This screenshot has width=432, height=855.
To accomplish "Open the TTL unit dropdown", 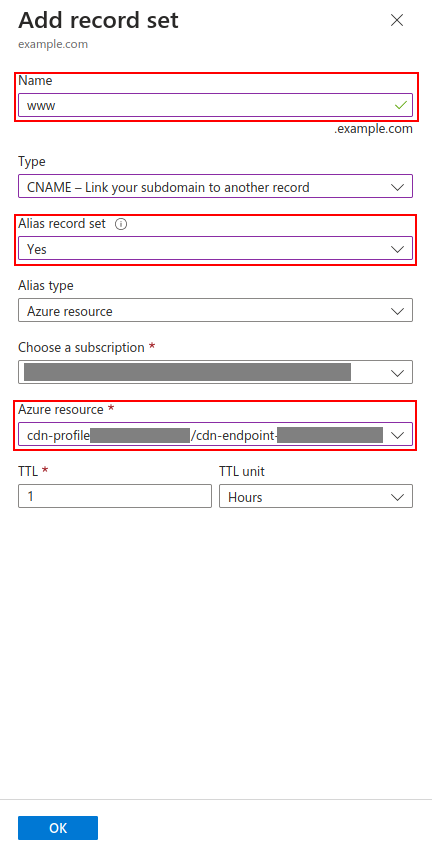I will [316, 496].
